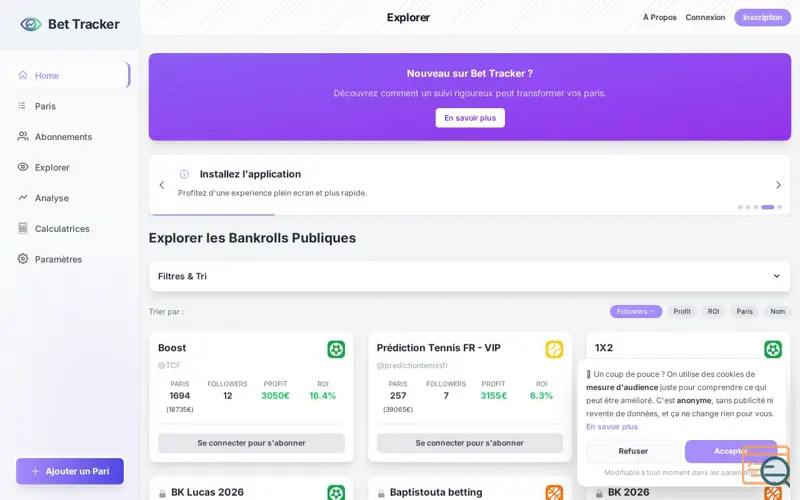
Task: Sort bankrolls by Profit
Action: pyautogui.click(x=682, y=311)
